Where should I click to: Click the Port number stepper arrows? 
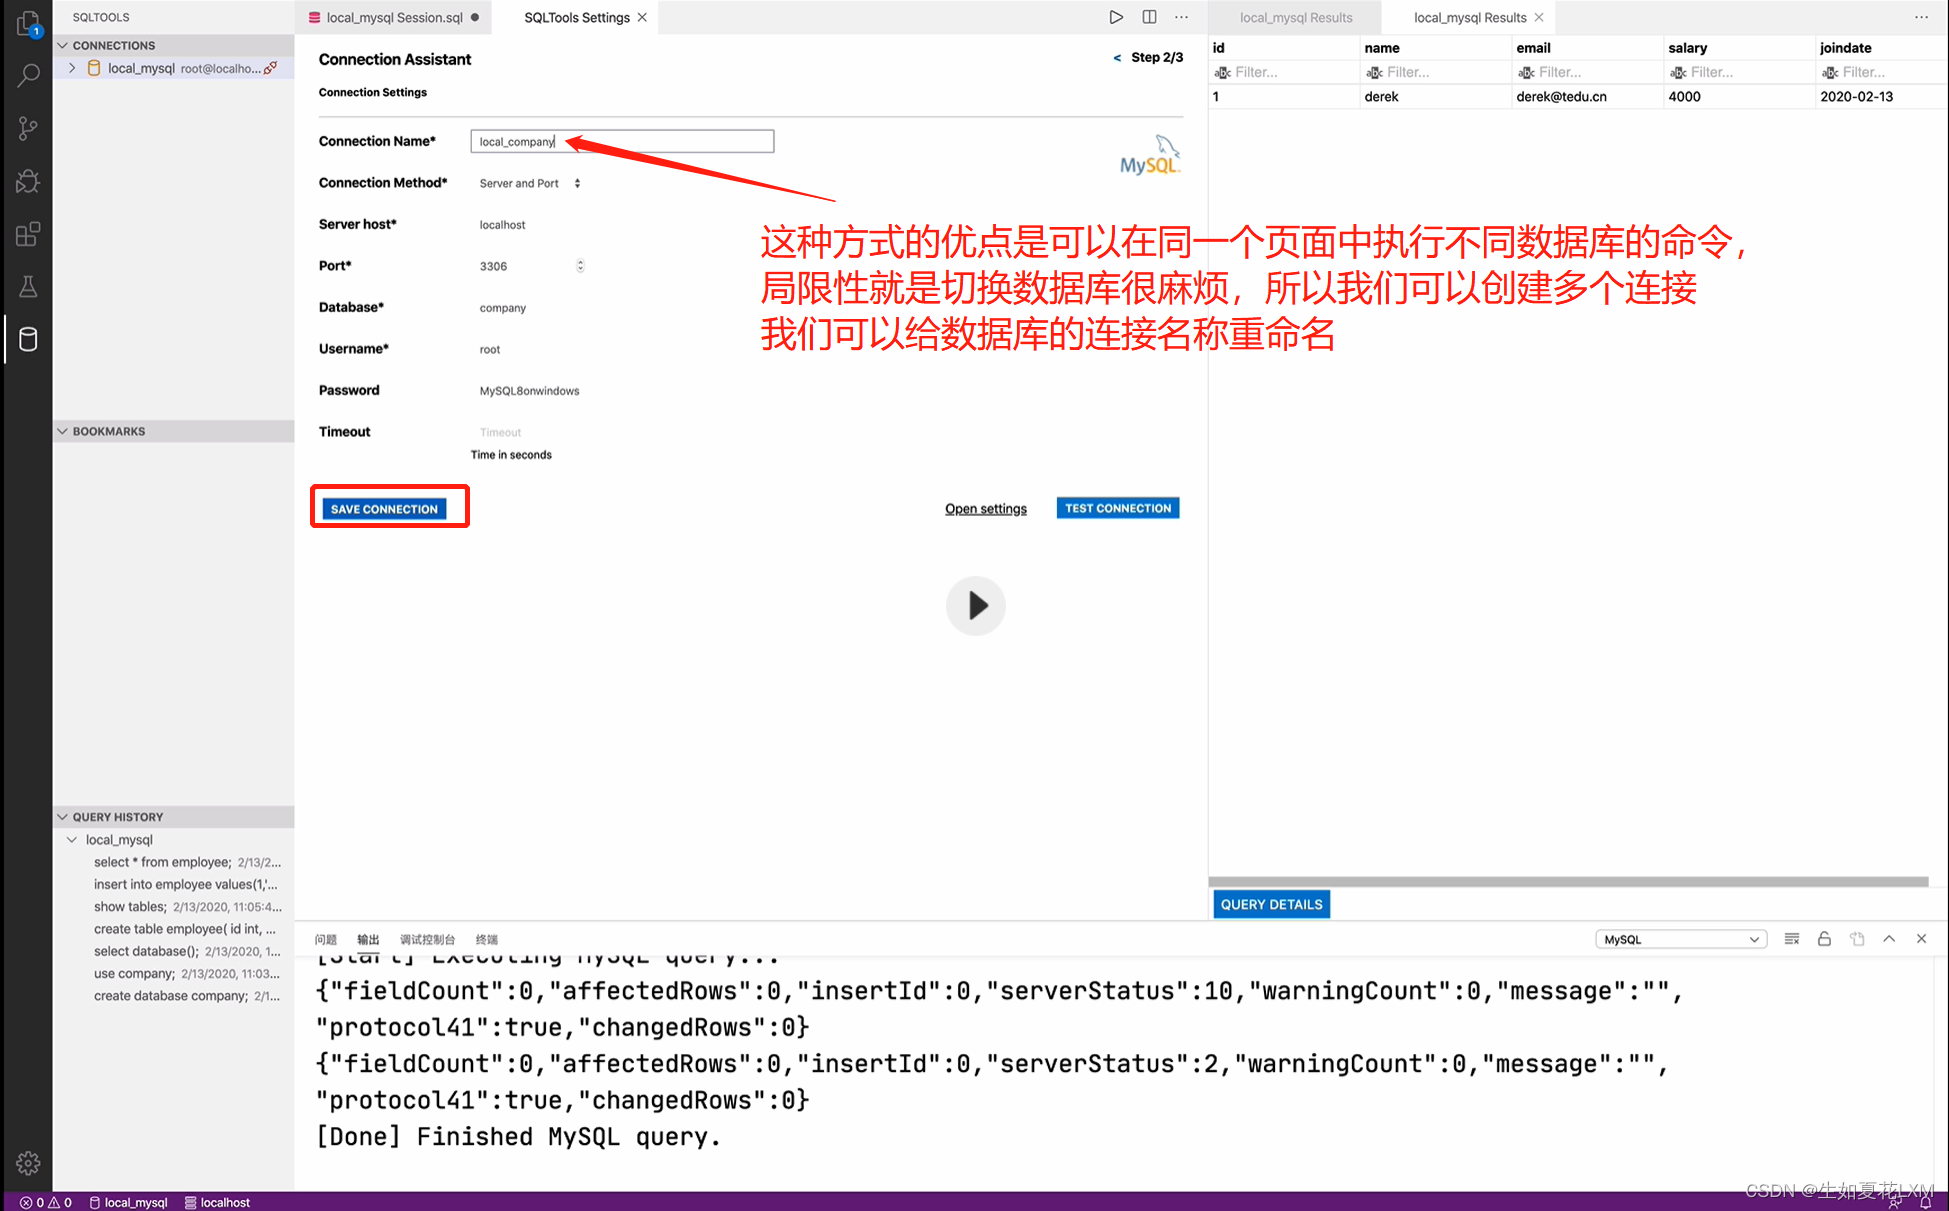point(580,266)
